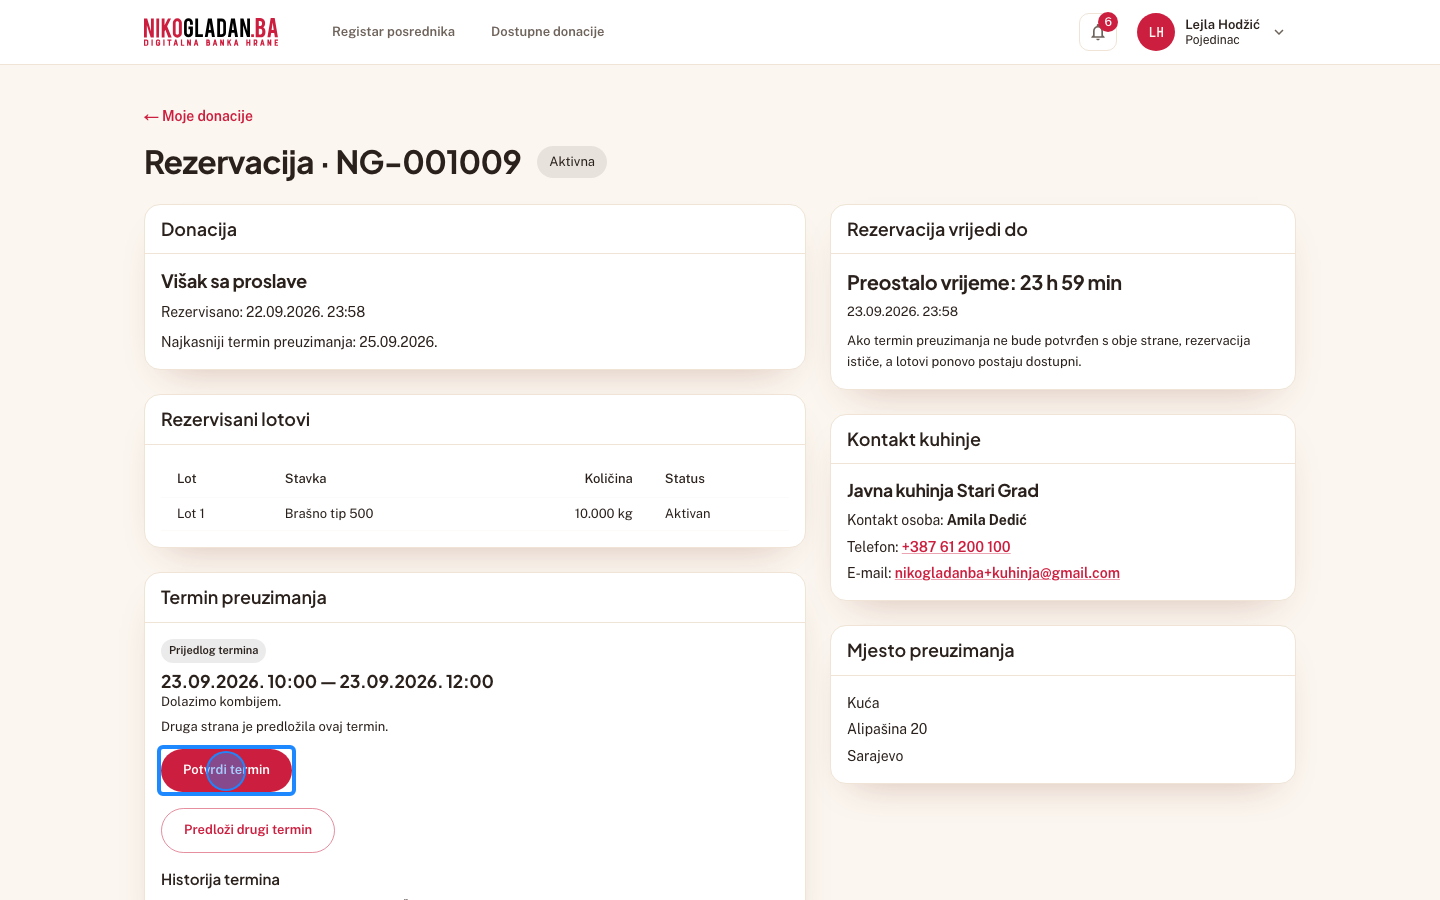Click the Količina column header
The height and width of the screenshot is (900, 1440).
click(x=608, y=479)
